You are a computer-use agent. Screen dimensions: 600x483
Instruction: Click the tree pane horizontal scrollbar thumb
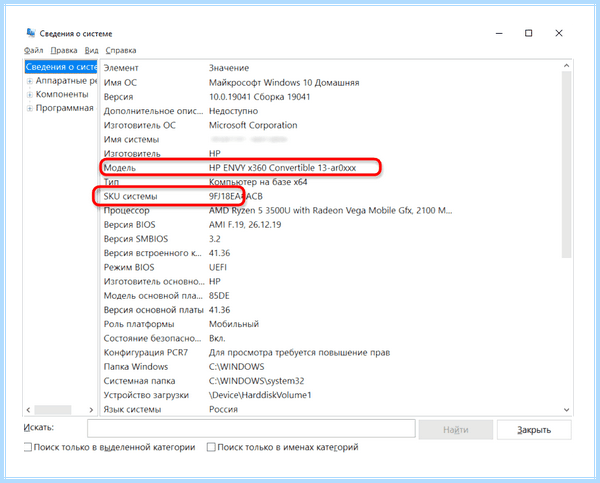click(53, 410)
